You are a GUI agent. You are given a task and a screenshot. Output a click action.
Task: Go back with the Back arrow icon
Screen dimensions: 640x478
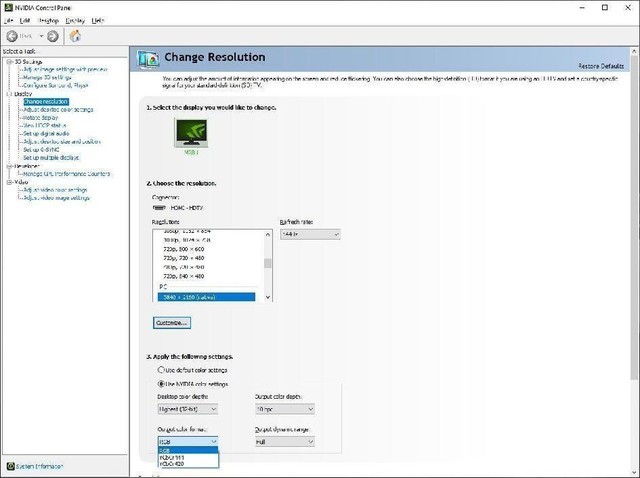[12, 36]
